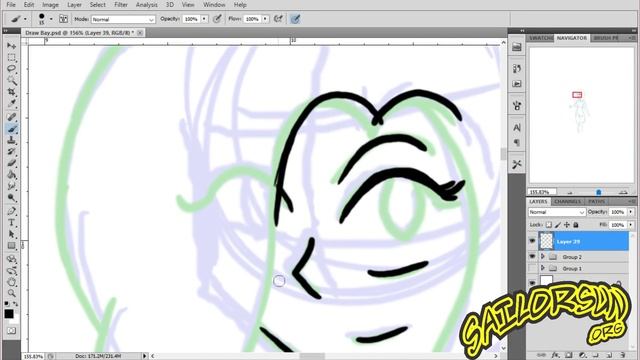Open the Window menu
Viewport: 640px width, 360px height.
point(214,5)
